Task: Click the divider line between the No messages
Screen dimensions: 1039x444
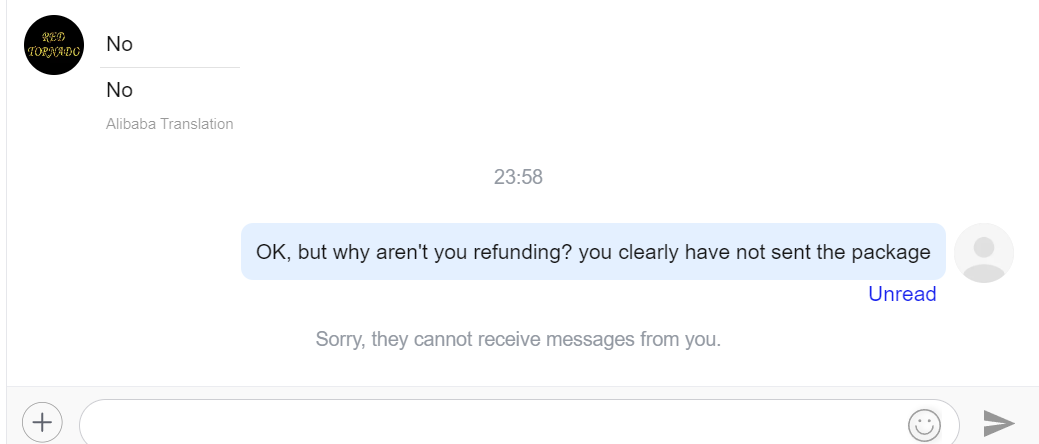Action: (170, 67)
